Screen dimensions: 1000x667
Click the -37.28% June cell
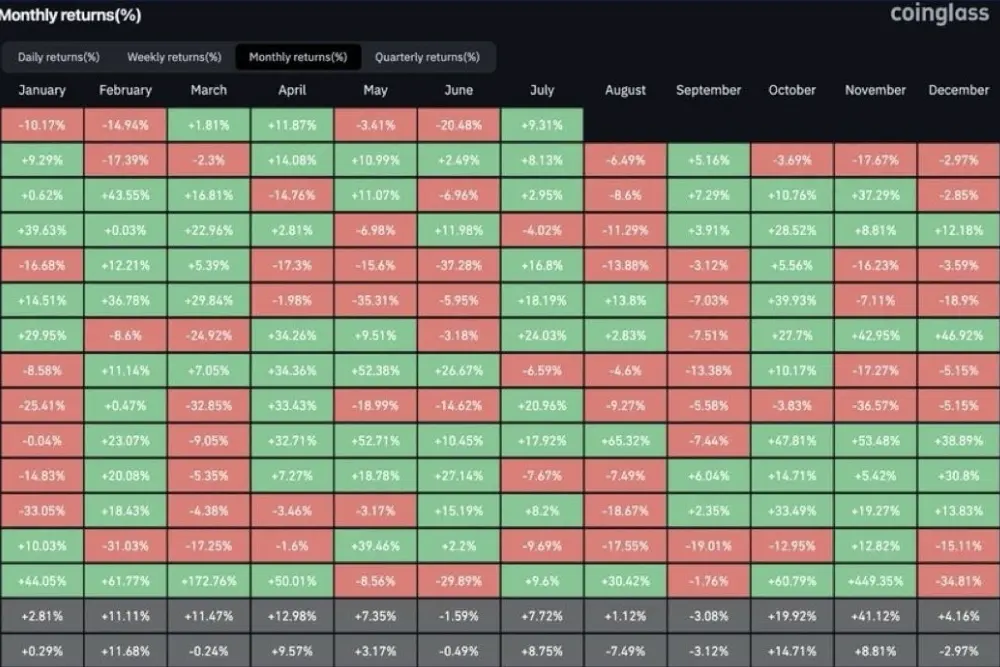pyautogui.click(x=459, y=265)
